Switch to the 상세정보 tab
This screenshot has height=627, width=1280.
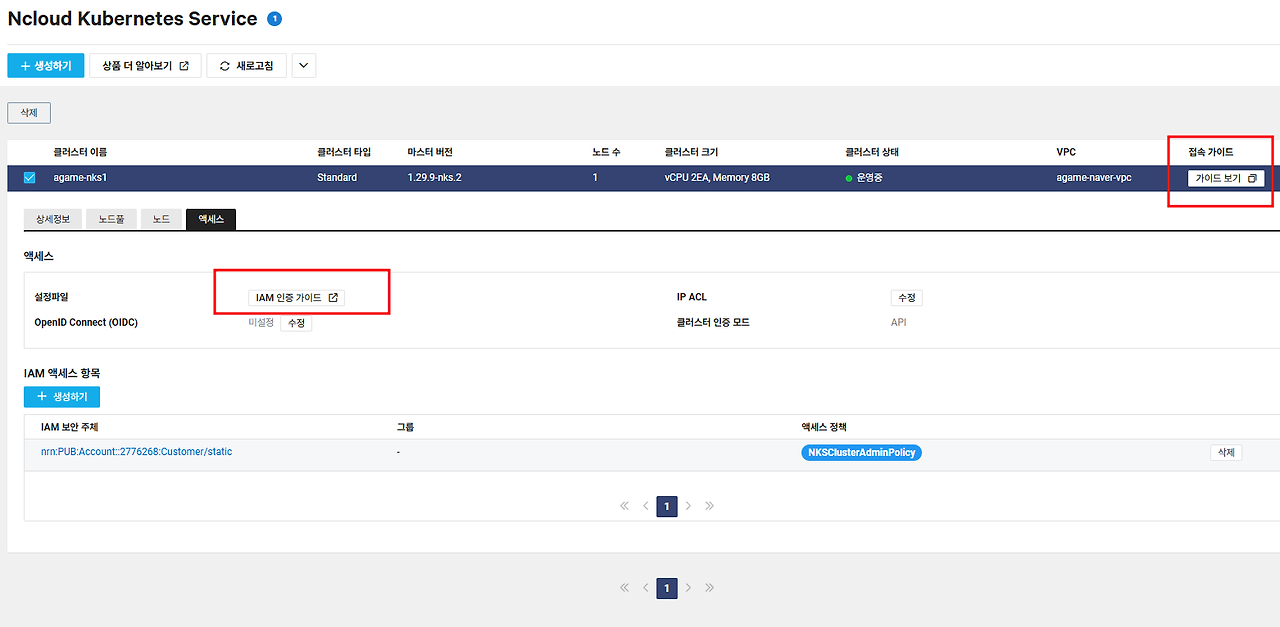53,219
